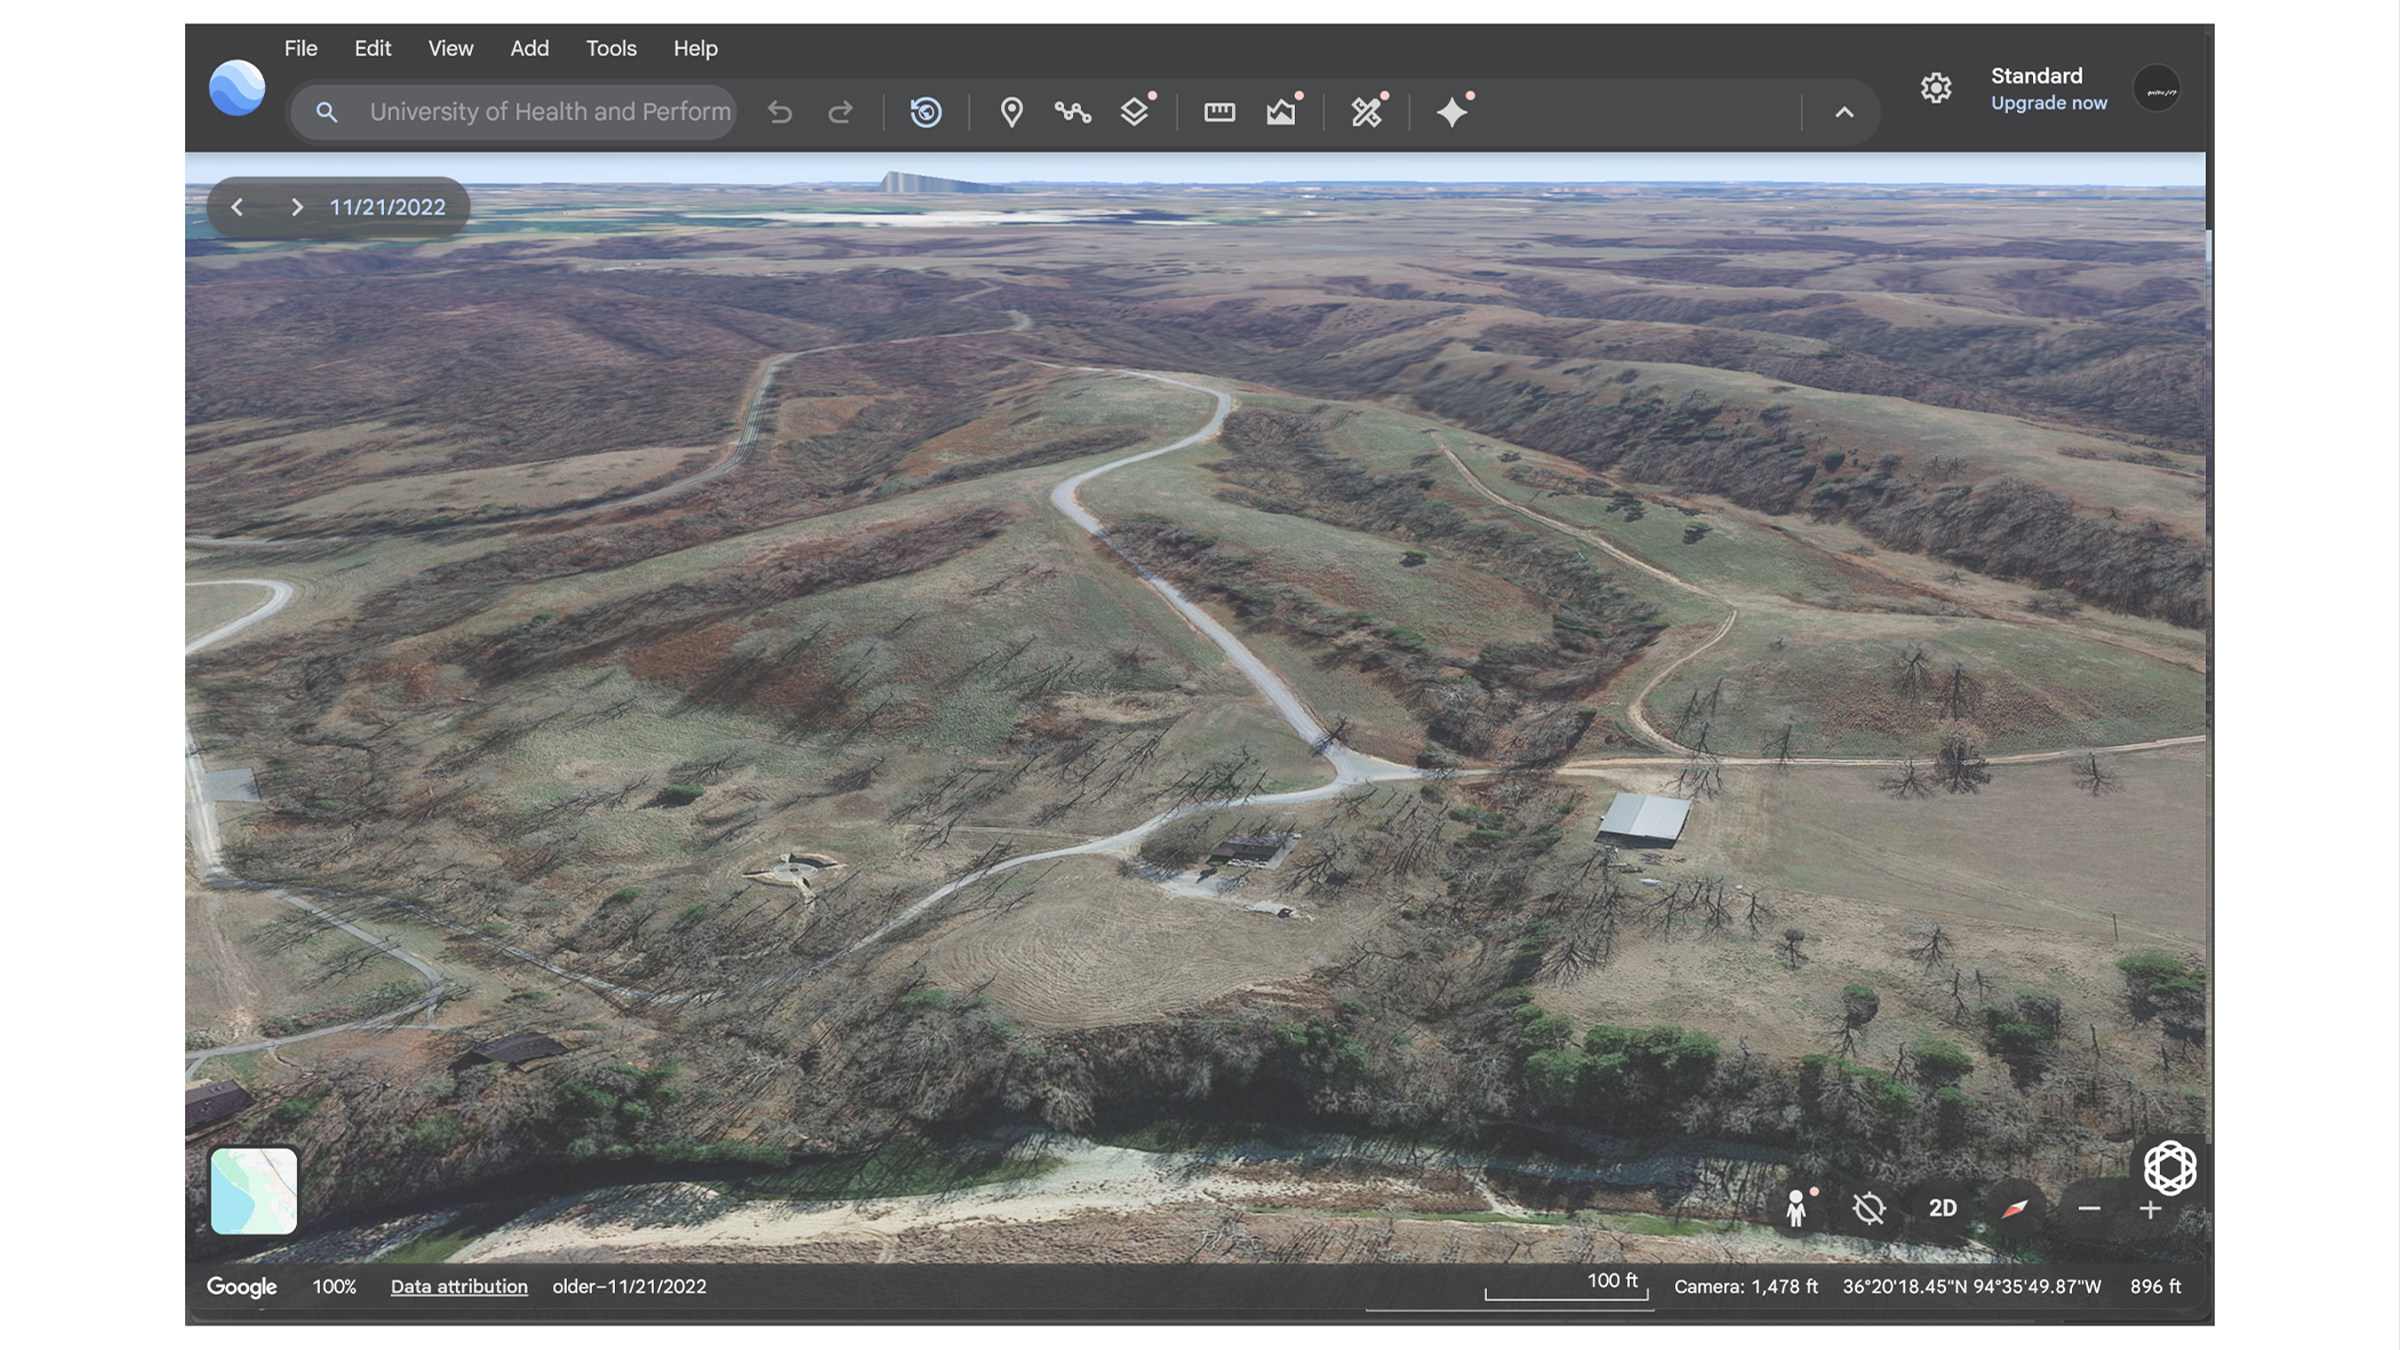Select the ruler measure tool
The image size is (2400, 1350).
click(1219, 111)
